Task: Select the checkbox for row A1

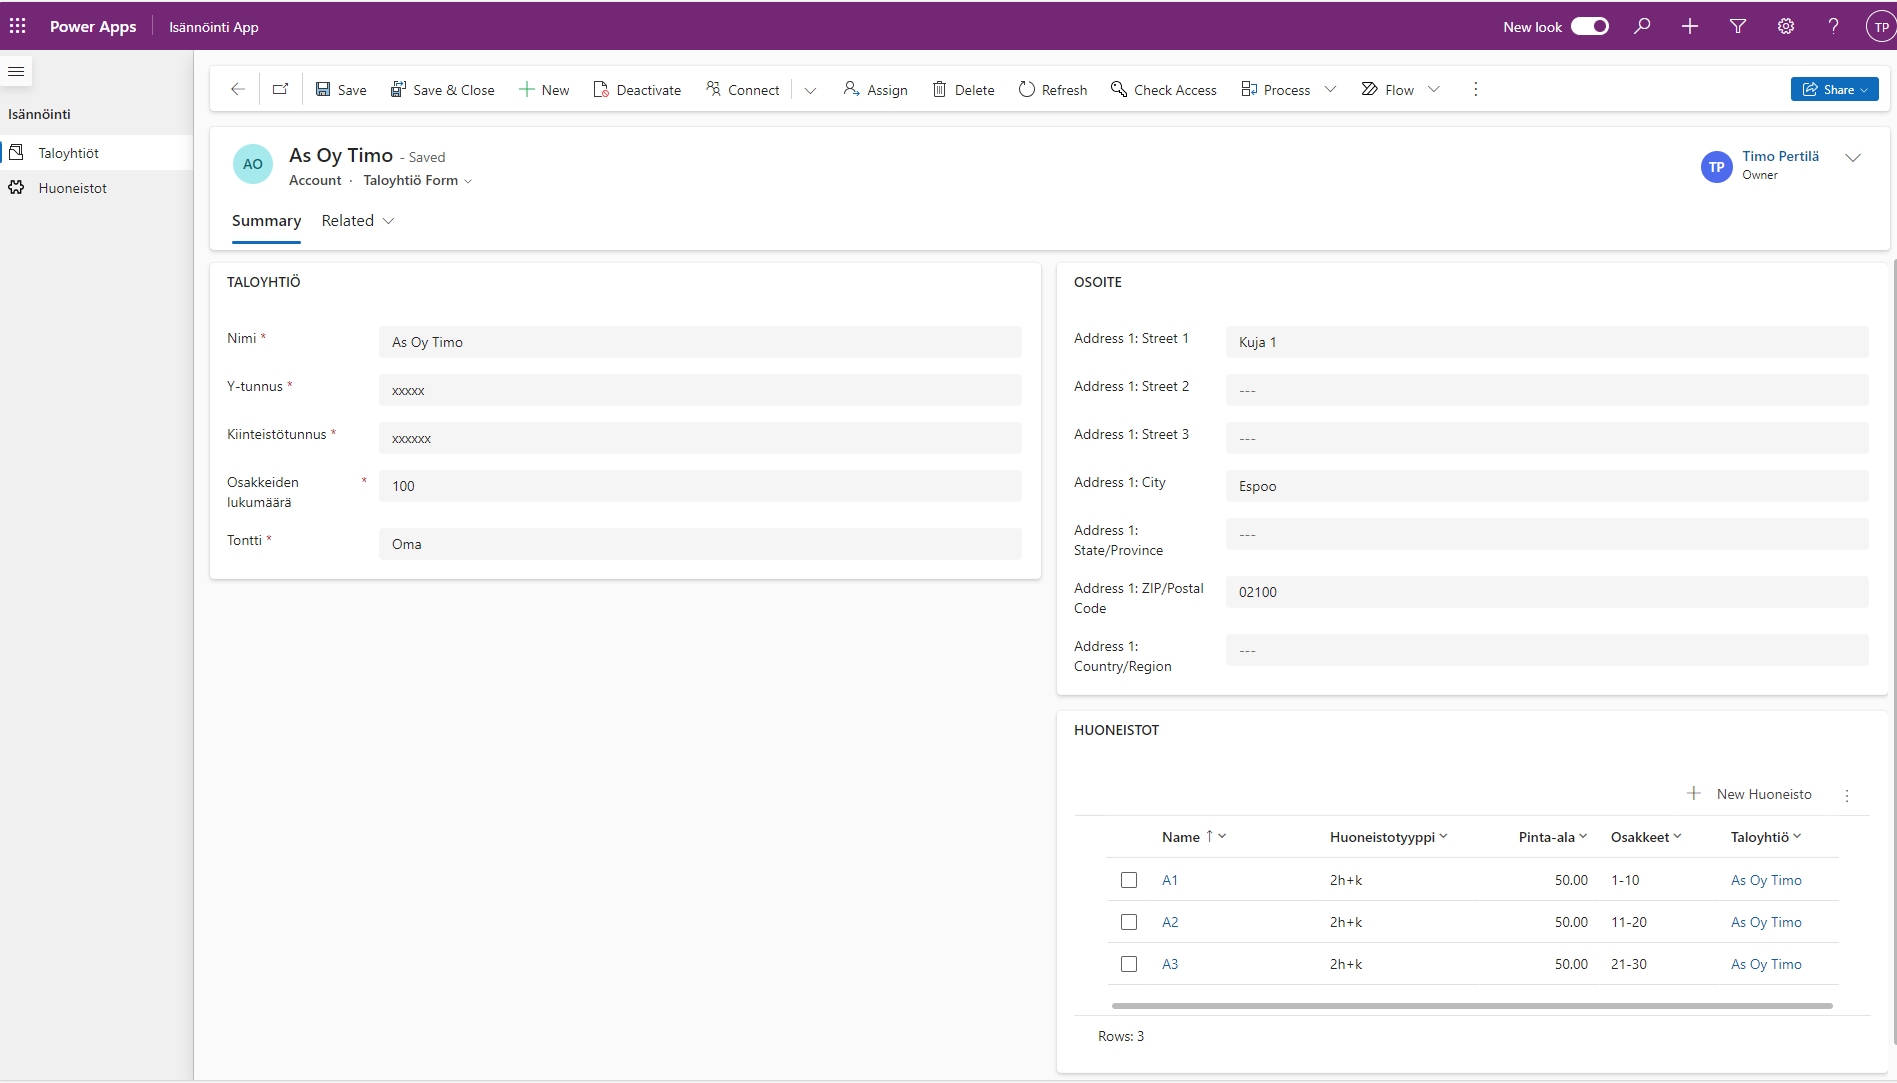Action: pos(1129,880)
